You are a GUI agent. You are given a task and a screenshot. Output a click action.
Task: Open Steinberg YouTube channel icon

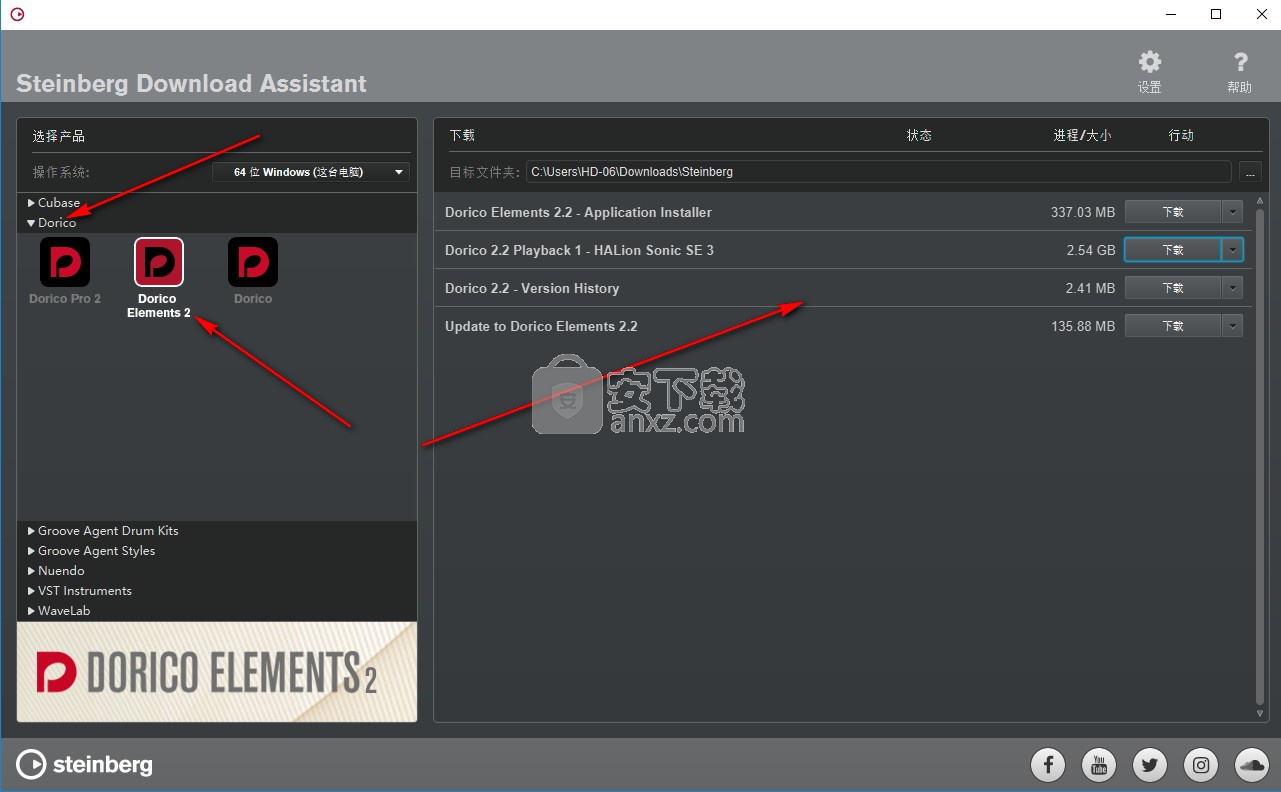[x=1099, y=766]
